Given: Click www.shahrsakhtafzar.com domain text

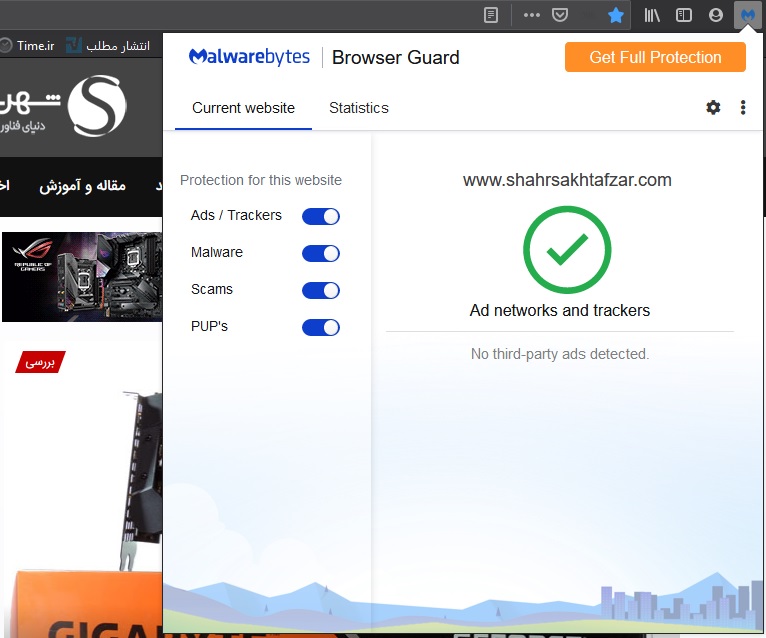Looking at the screenshot, I should click(x=567, y=180).
